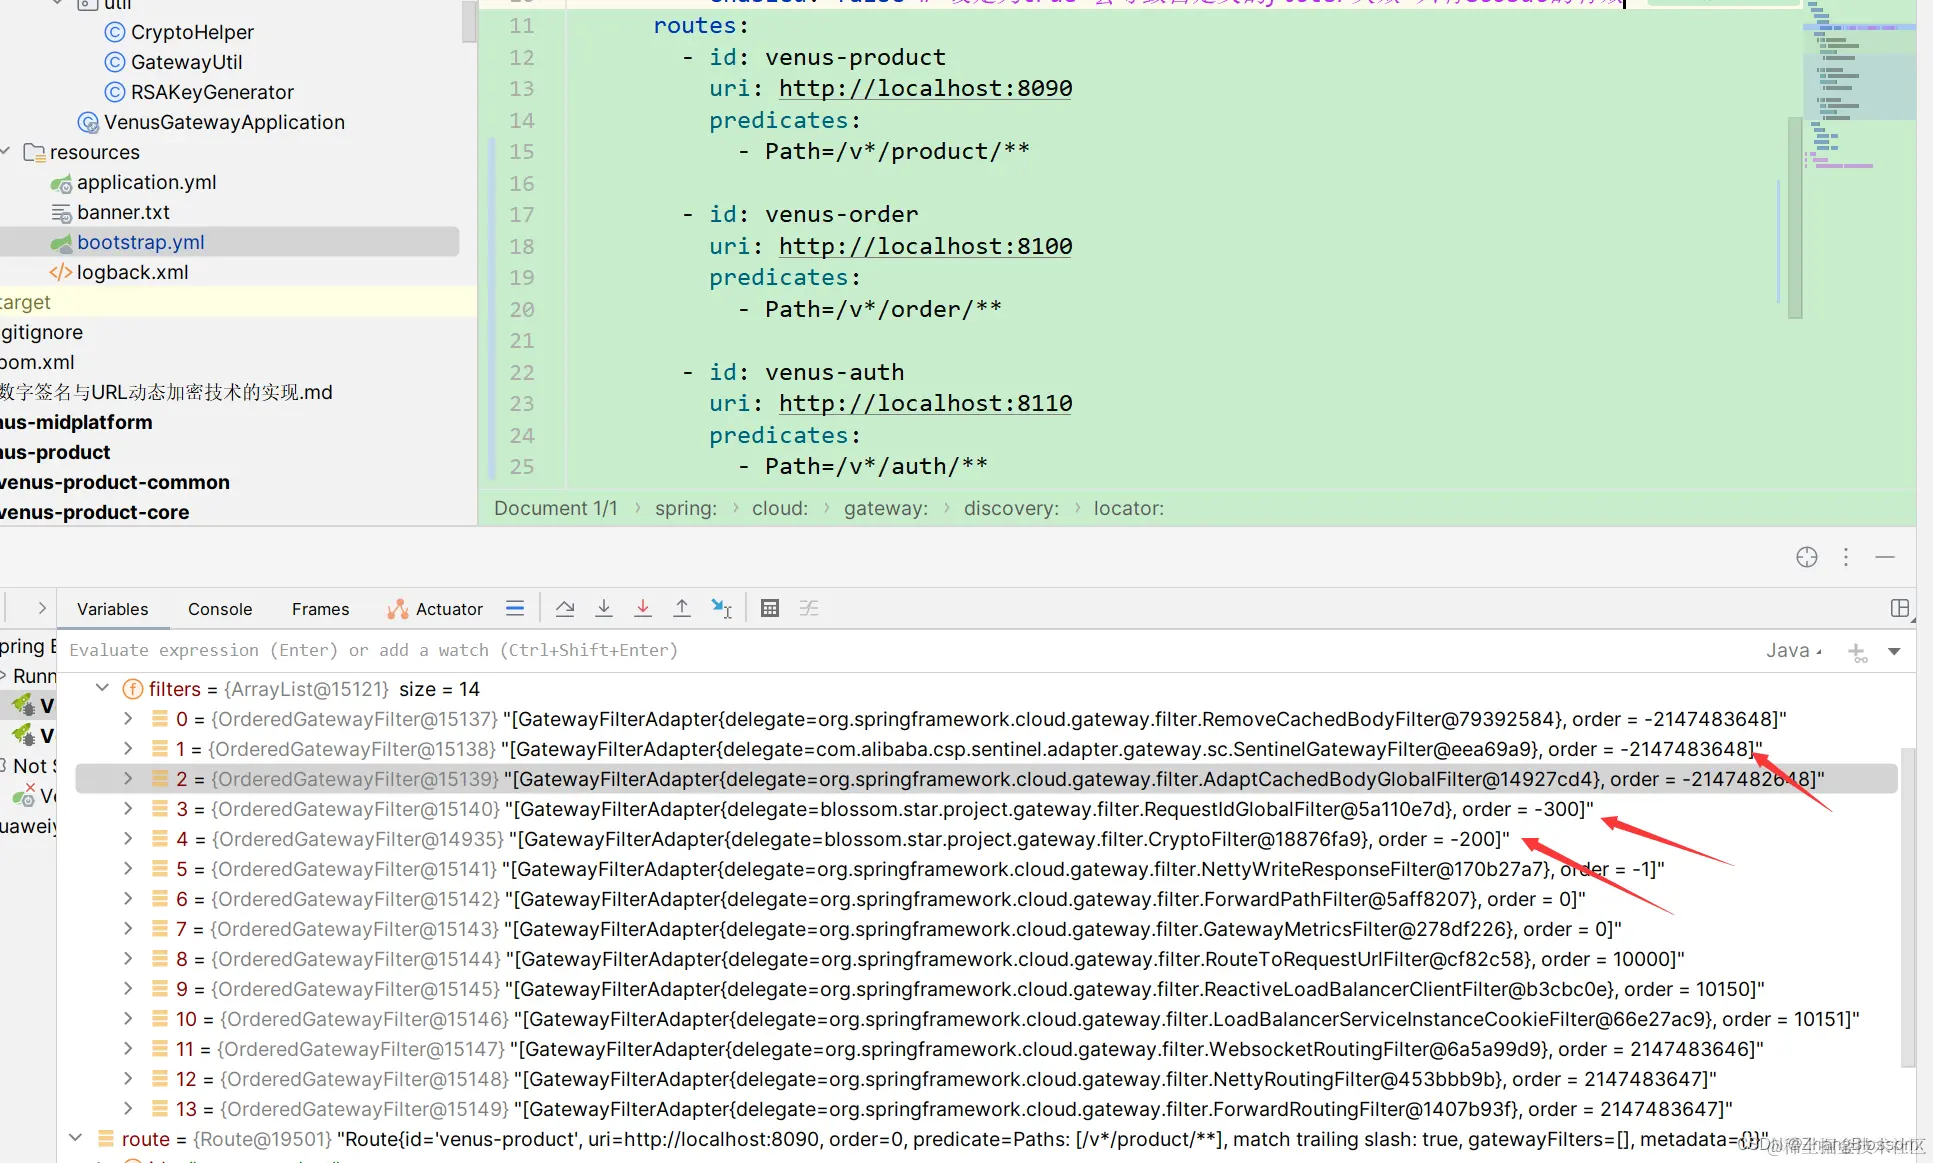Open the debug panel layout settings icon

pos(1900,608)
